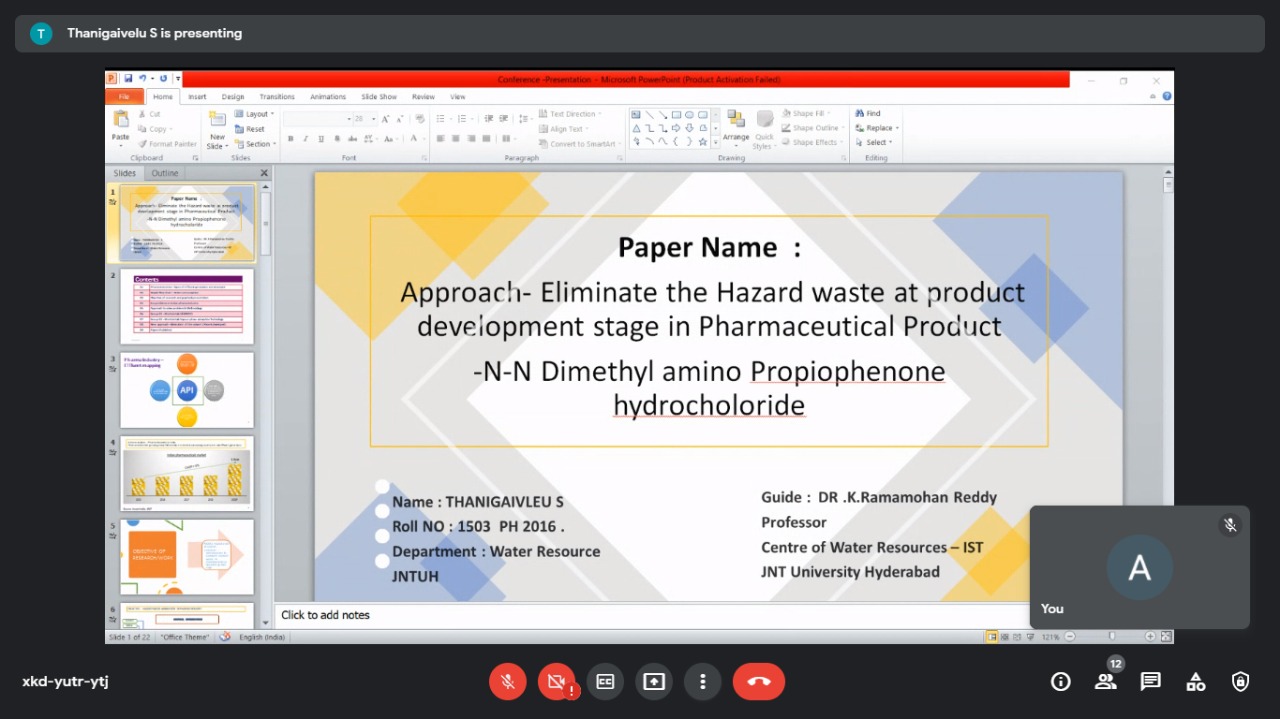
Task: Close the slides thumbnail pane
Action: coord(264,173)
